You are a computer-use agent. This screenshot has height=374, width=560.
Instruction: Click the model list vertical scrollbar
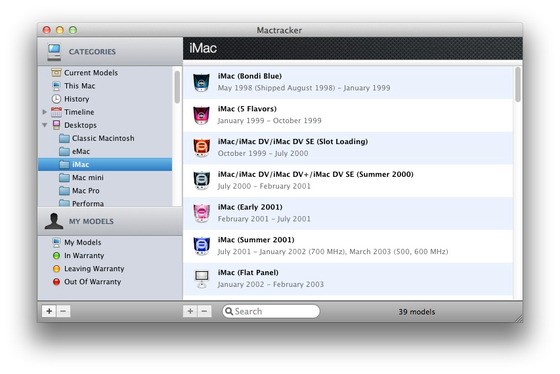(x=518, y=85)
